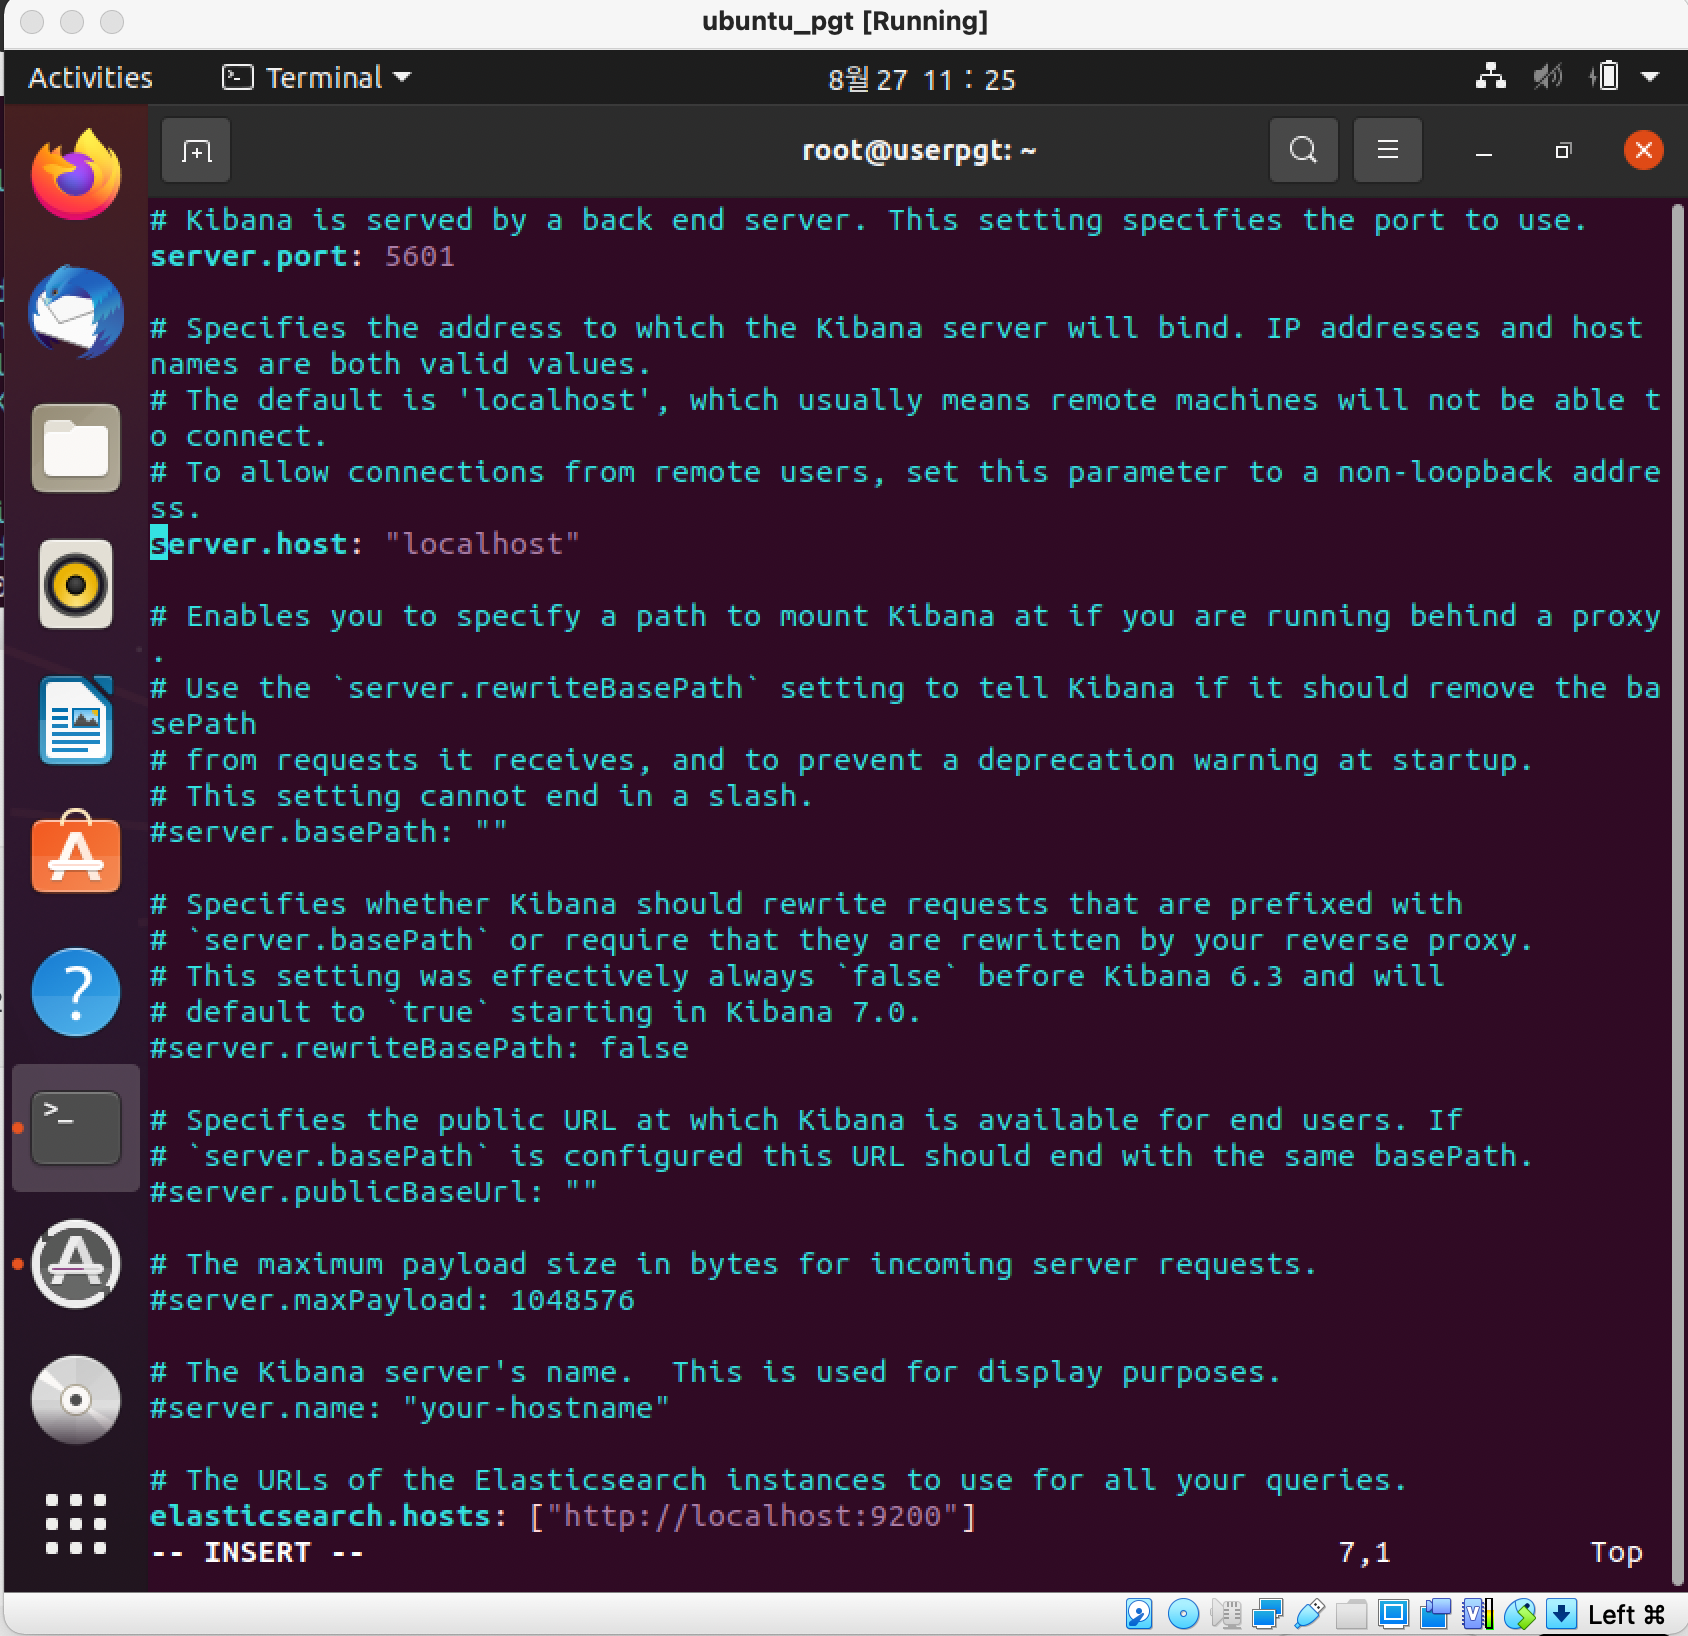This screenshot has width=1688, height=1636.
Task: Place cursor on server.port value 5601
Action: coord(419,256)
